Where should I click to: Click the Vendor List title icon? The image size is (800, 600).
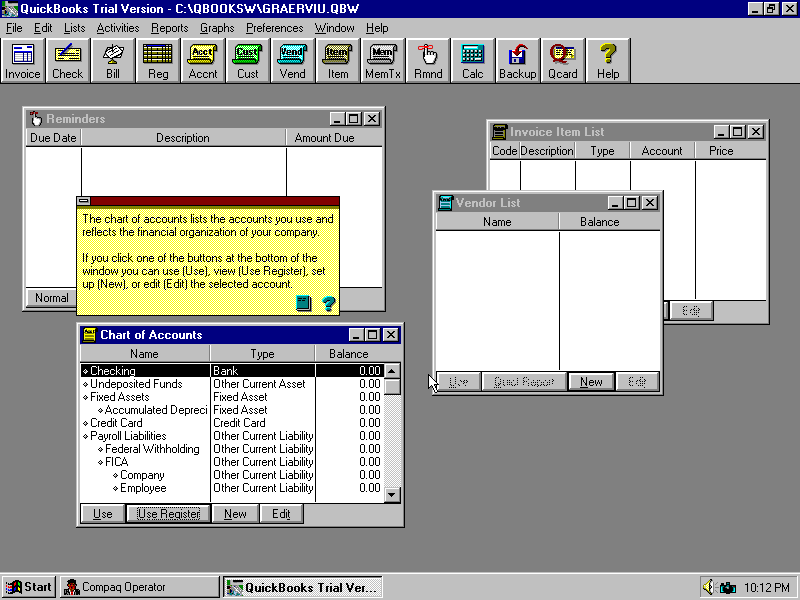pos(445,203)
